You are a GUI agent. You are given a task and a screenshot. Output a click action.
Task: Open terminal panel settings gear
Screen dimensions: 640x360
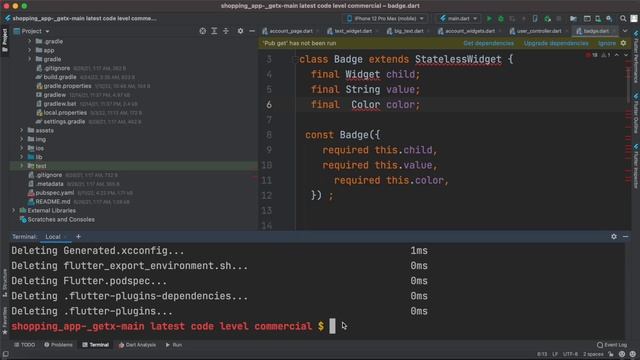(614, 236)
